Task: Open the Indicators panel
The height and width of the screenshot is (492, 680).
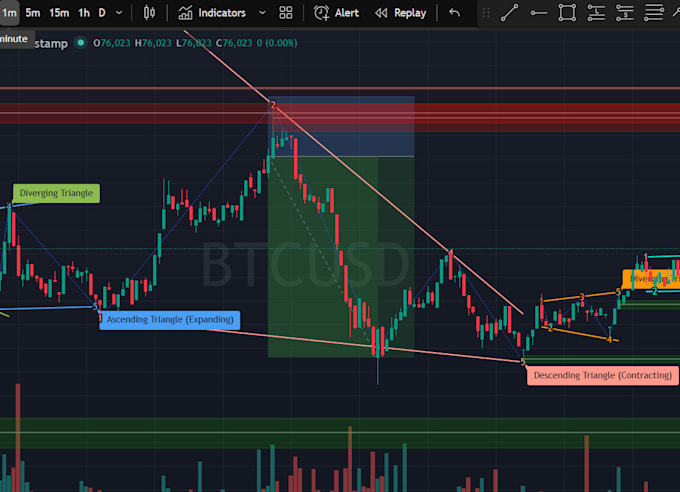Action: tap(212, 13)
